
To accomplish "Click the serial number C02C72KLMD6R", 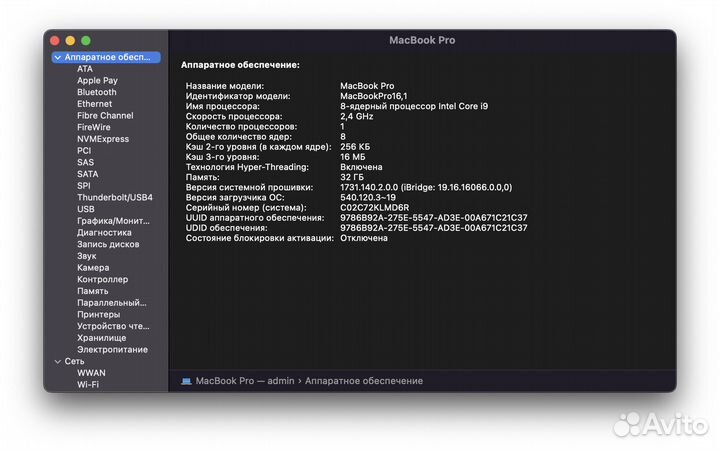I will pos(374,208).
